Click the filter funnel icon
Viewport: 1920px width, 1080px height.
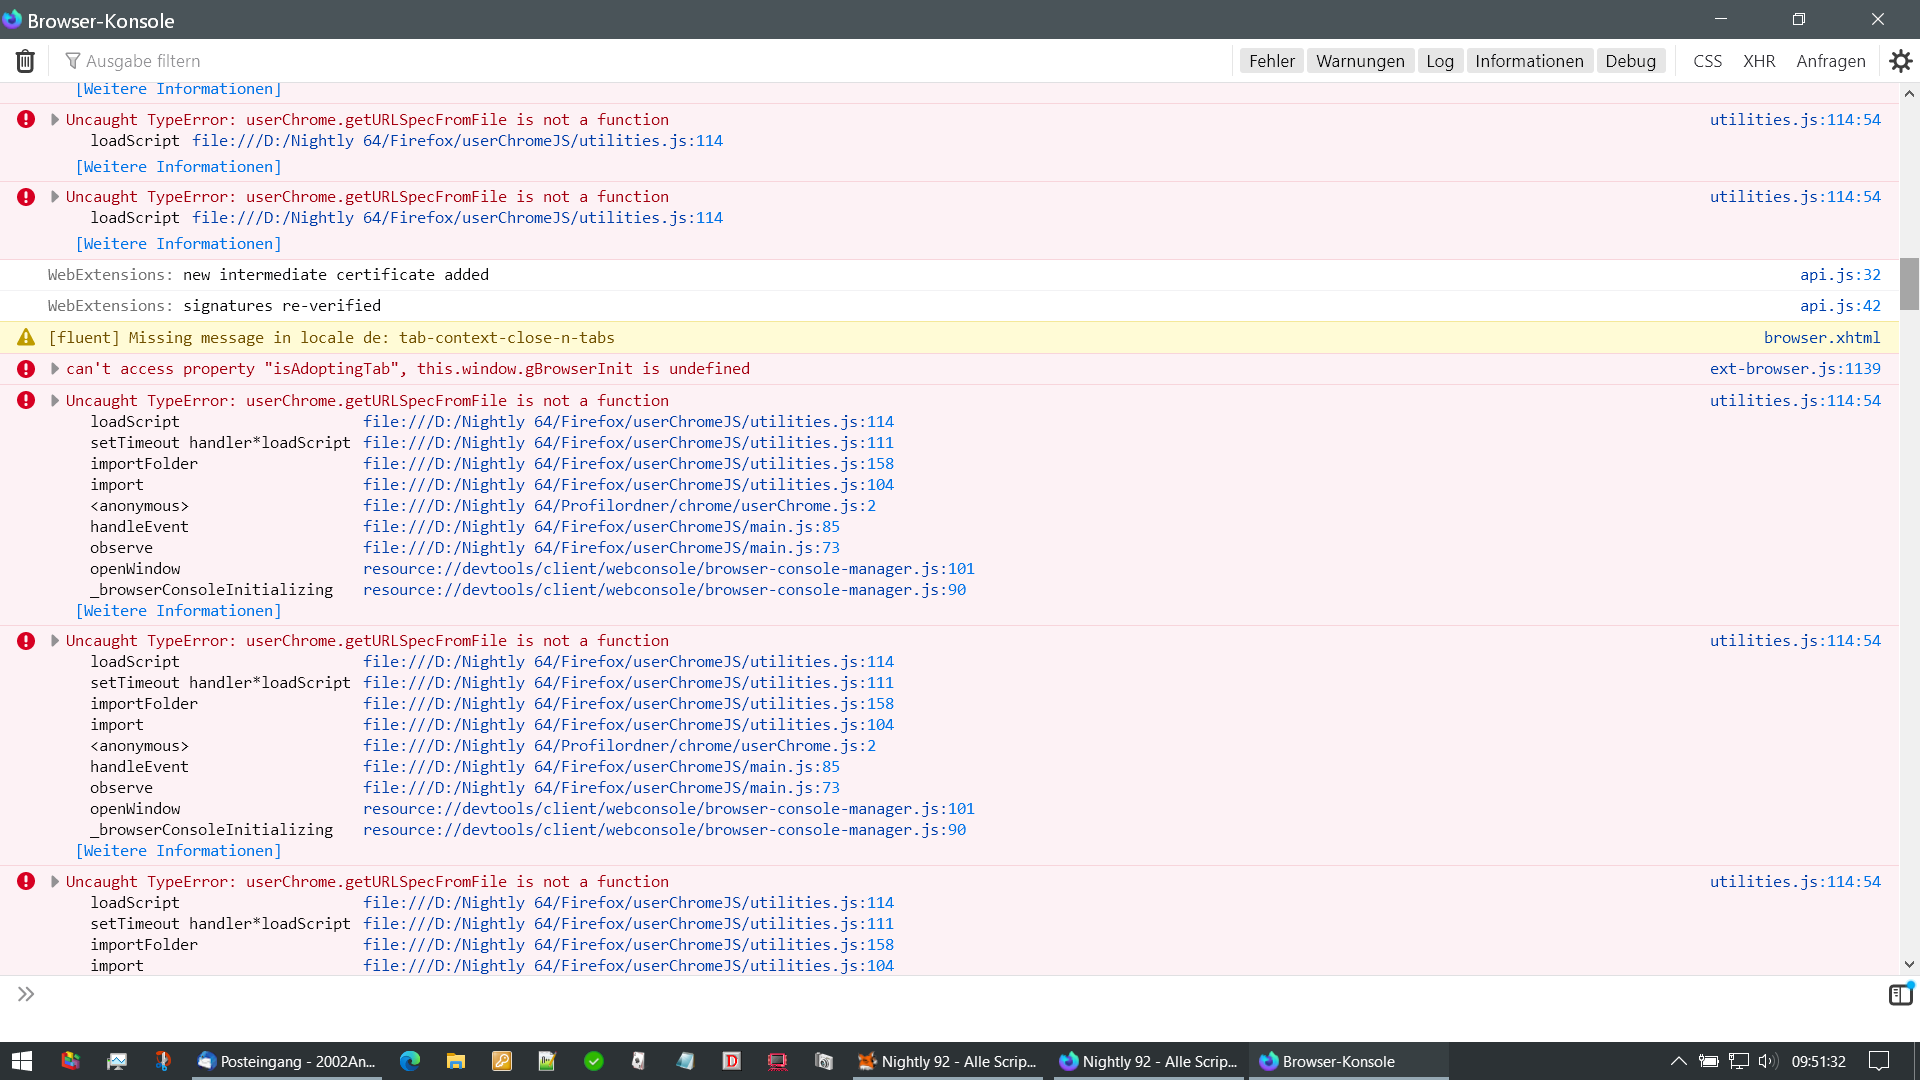coord(72,61)
